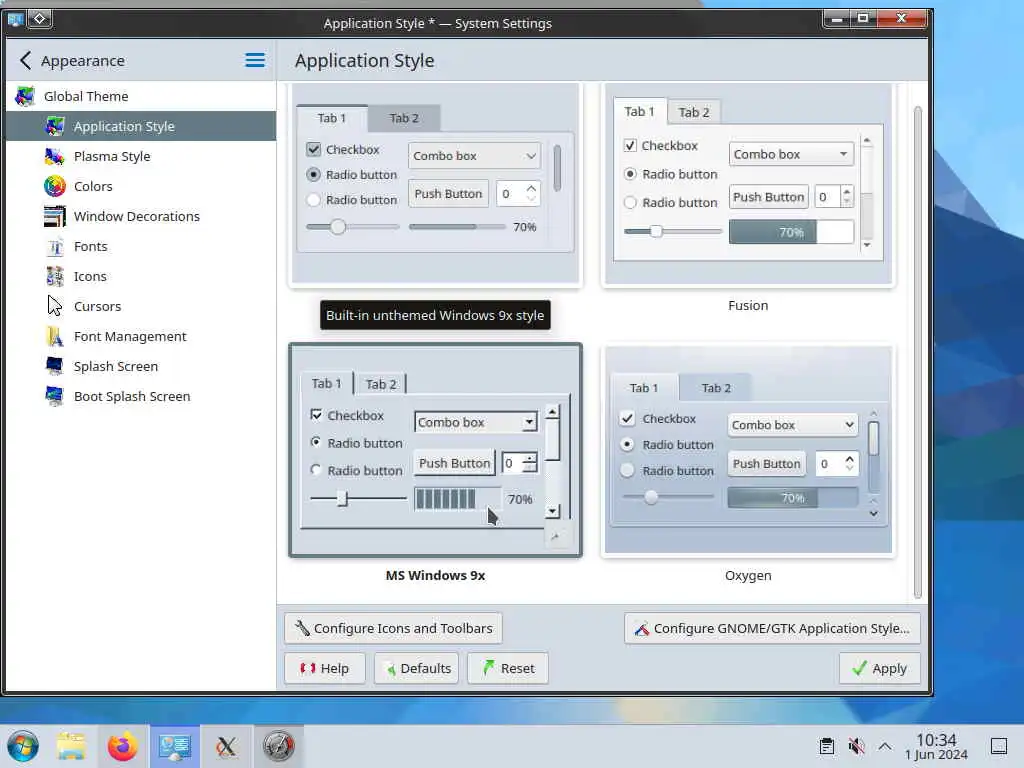1024x768 pixels.
Task: Select Tab 1 in the Fusion preview
Action: point(639,111)
